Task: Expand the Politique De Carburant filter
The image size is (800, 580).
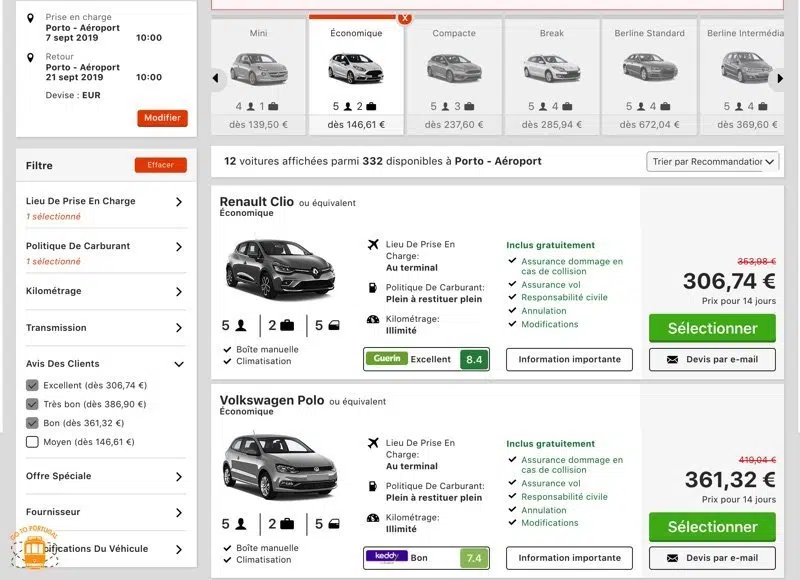Action: (x=179, y=247)
